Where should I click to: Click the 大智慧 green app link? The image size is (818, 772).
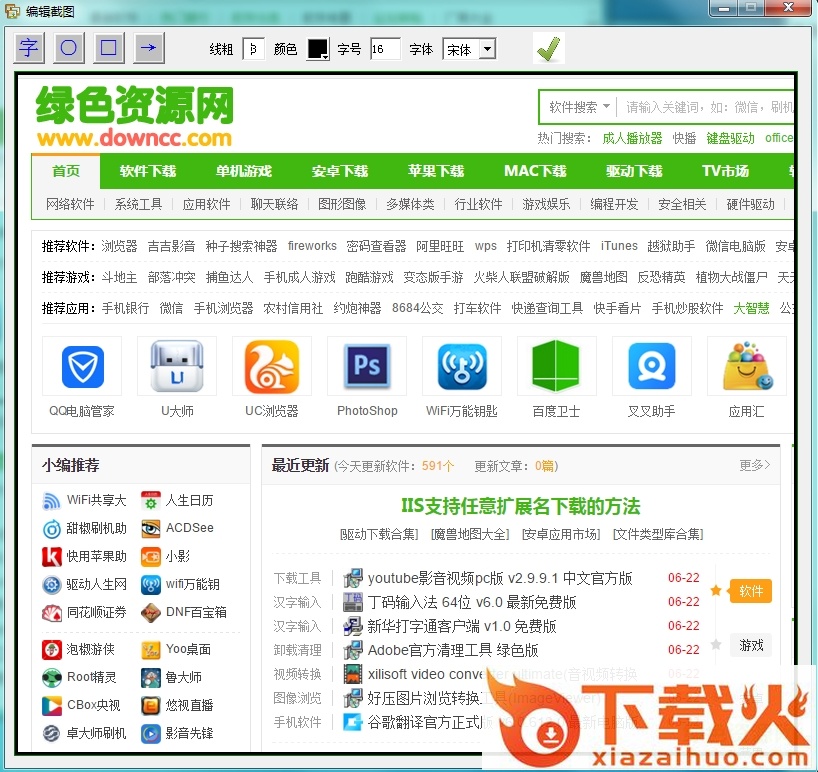tap(751, 308)
